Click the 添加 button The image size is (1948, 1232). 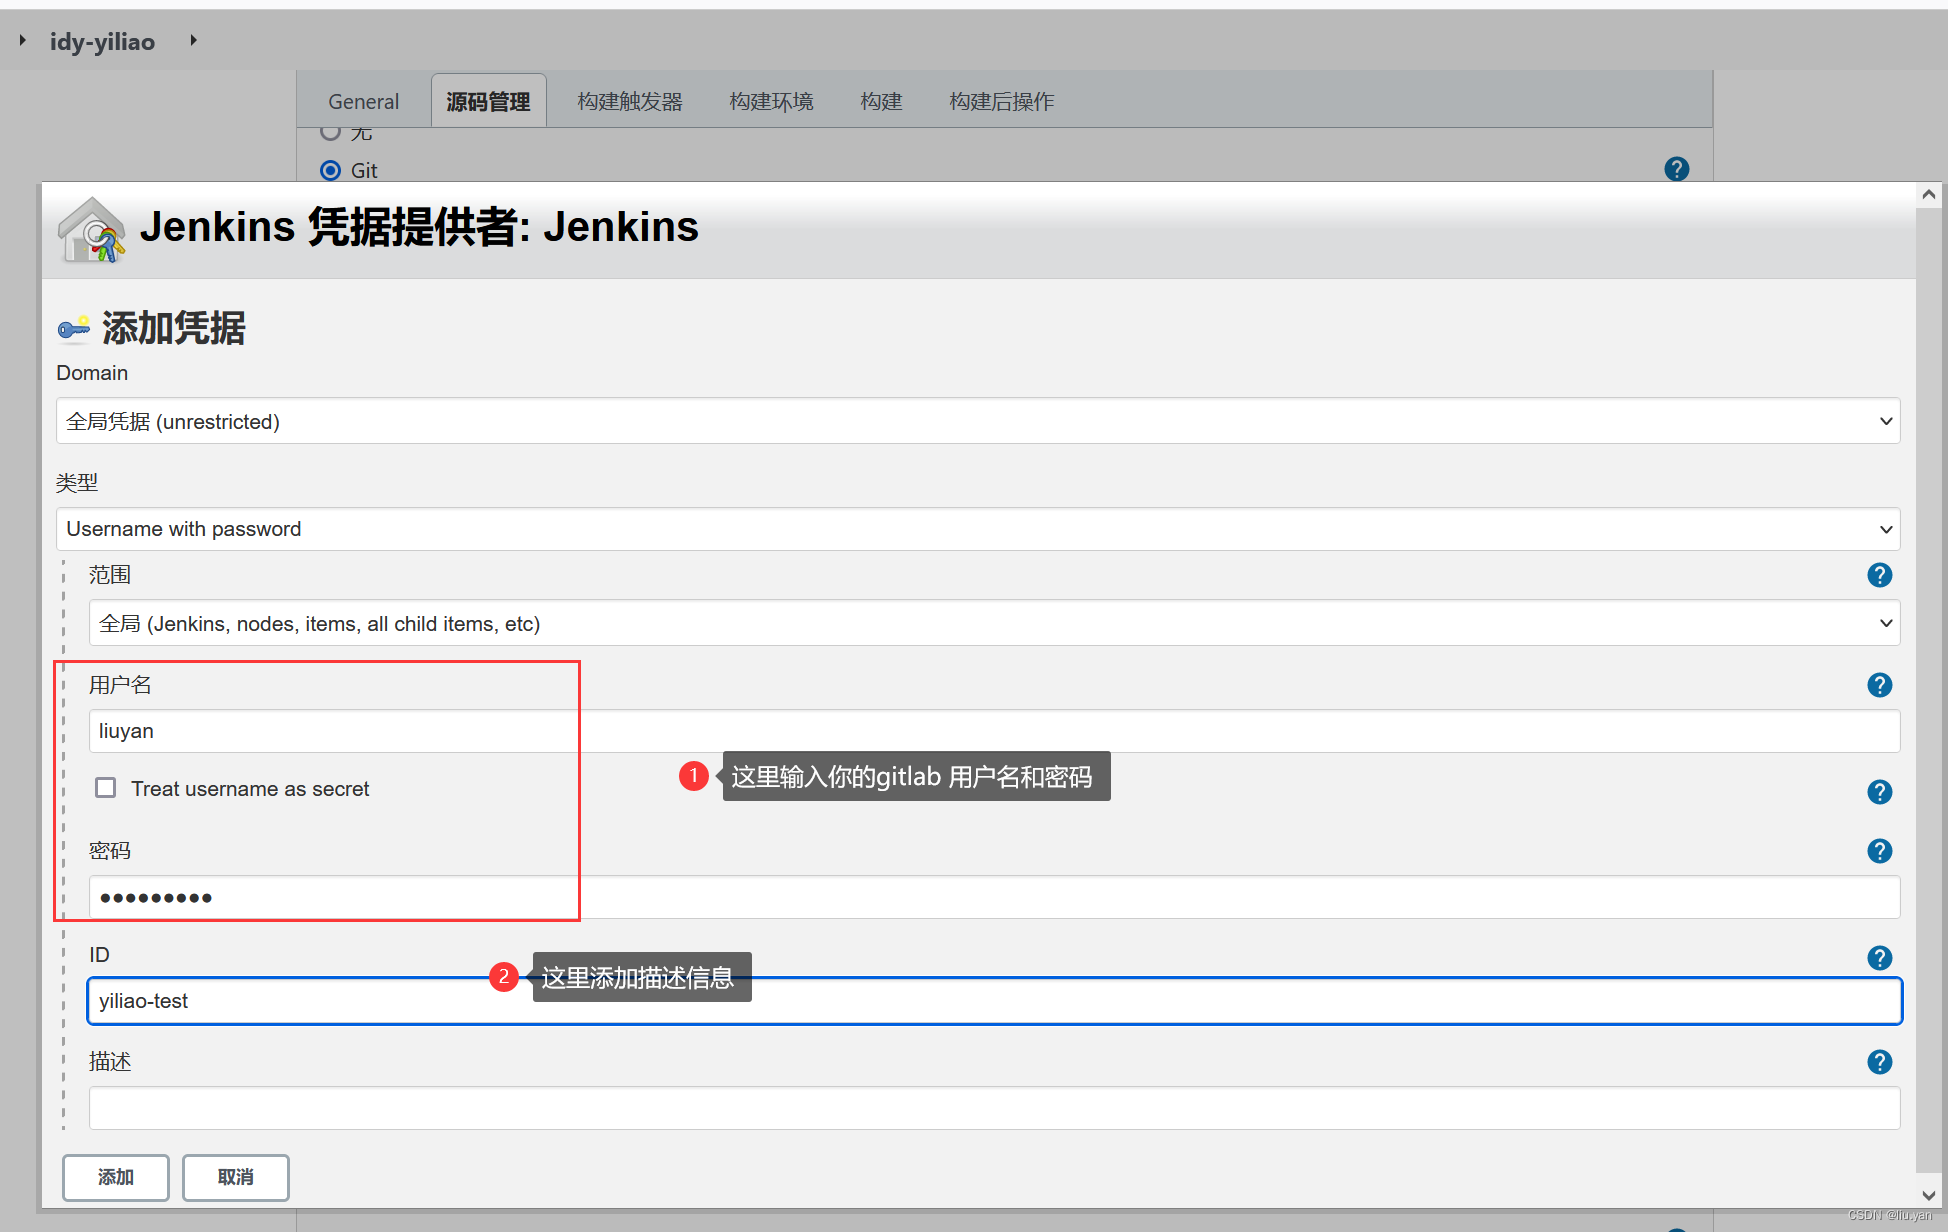(116, 1177)
